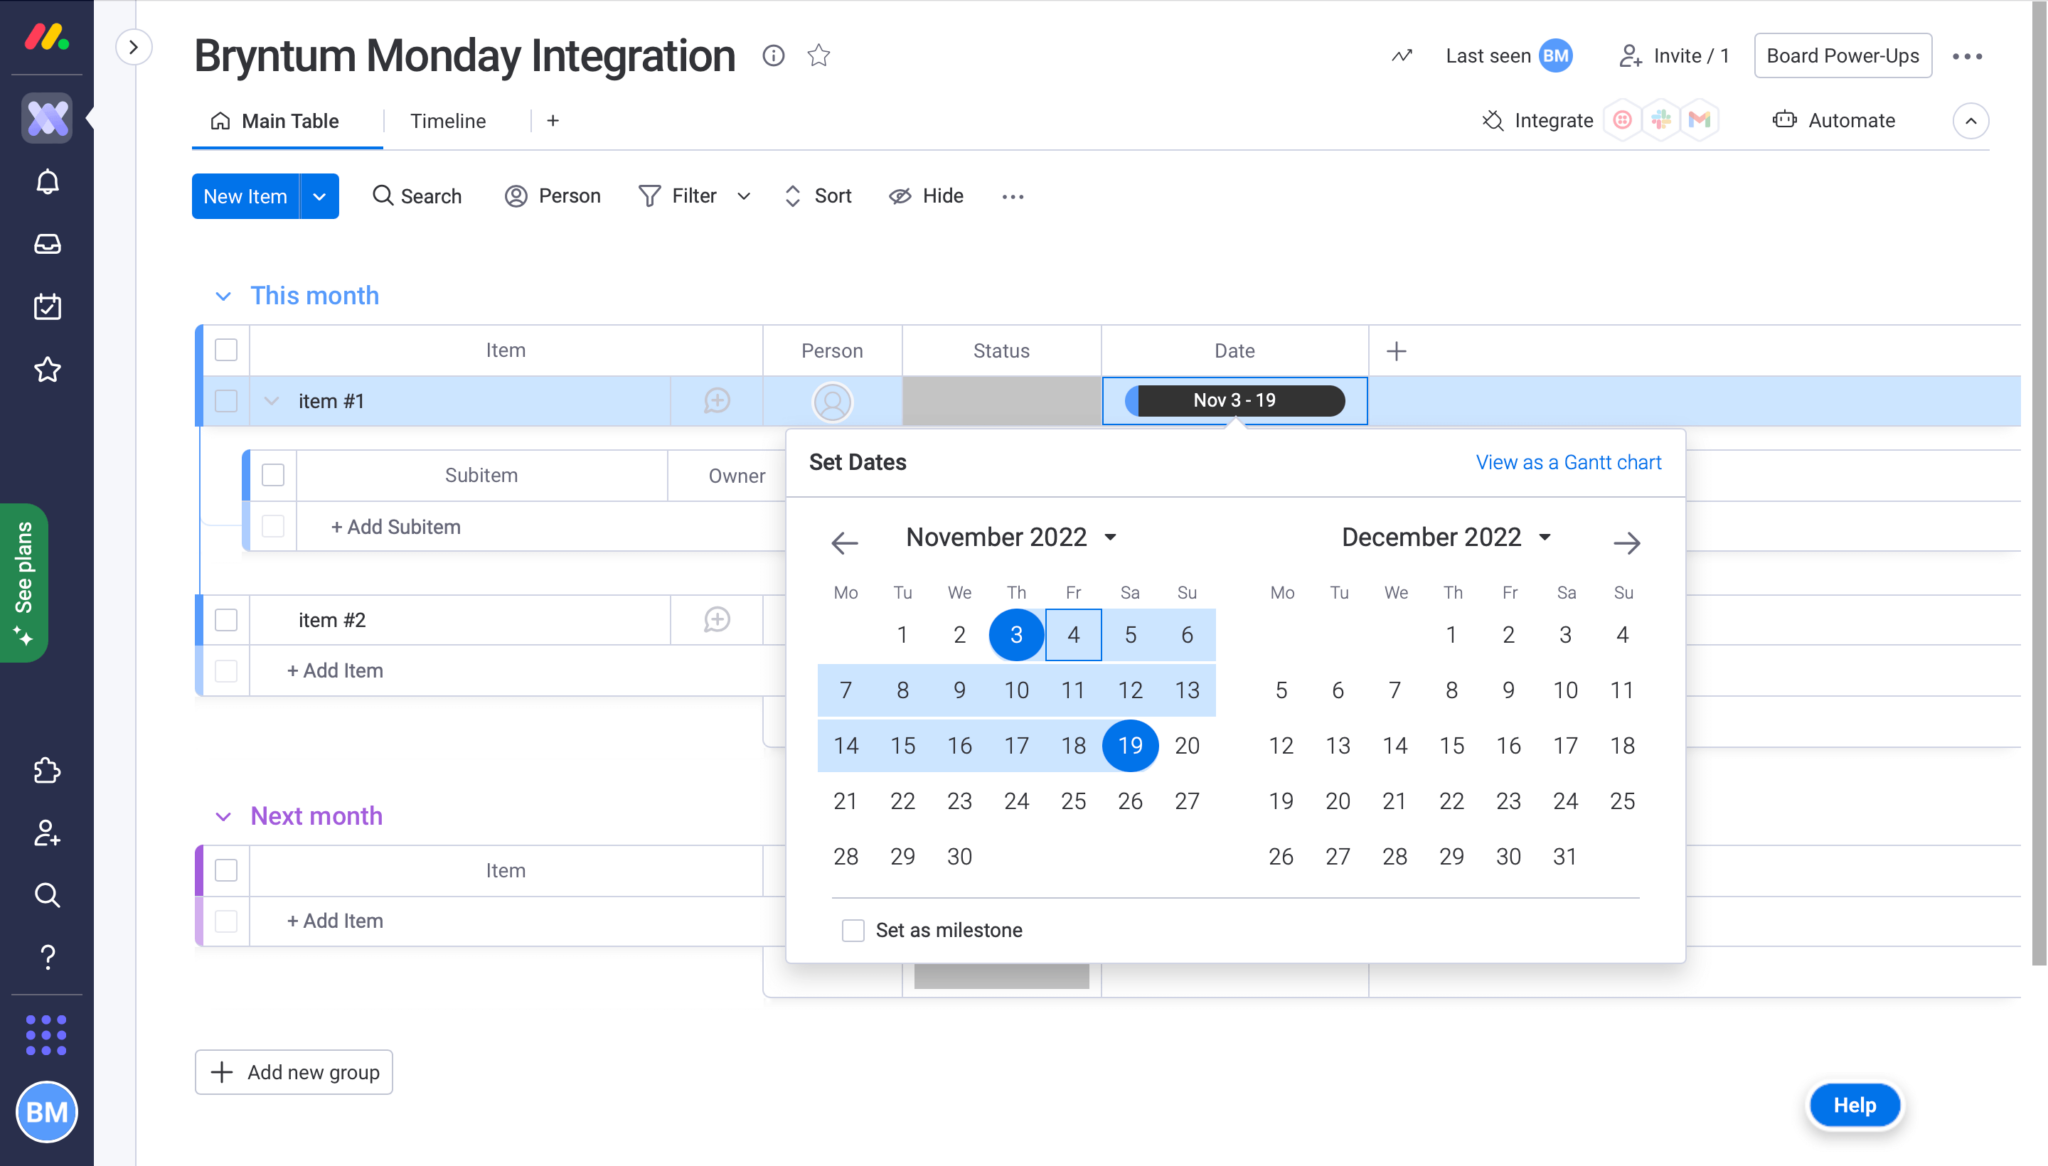
Task: Collapse the This month group
Action: pyautogui.click(x=223, y=296)
